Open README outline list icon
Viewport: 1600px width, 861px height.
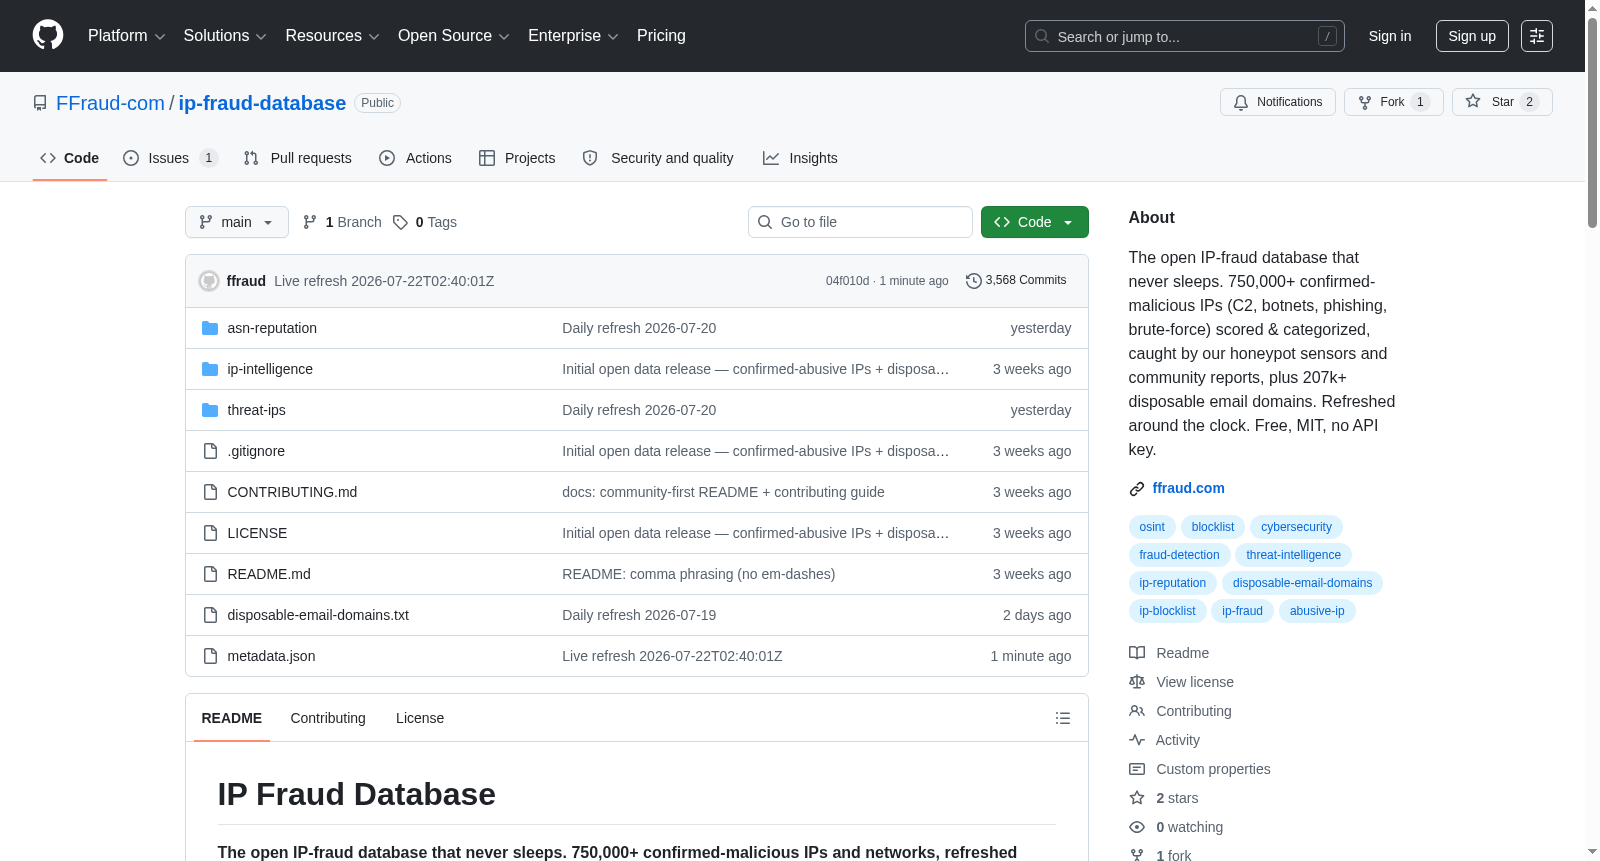[x=1063, y=718]
